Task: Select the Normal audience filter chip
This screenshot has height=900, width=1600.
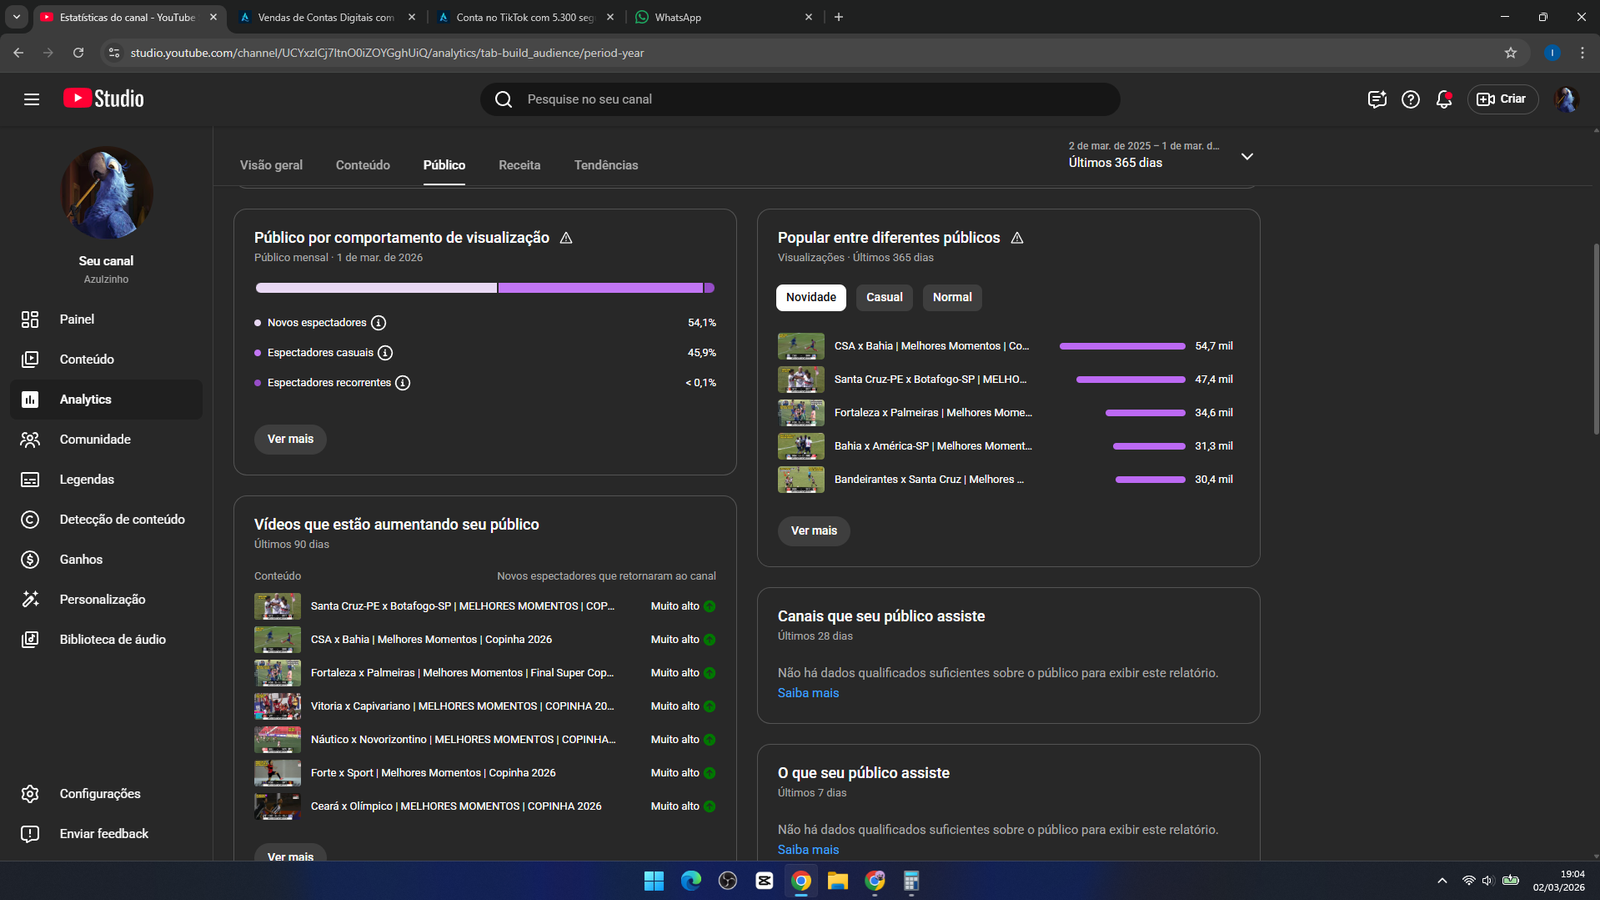Action: click(952, 297)
